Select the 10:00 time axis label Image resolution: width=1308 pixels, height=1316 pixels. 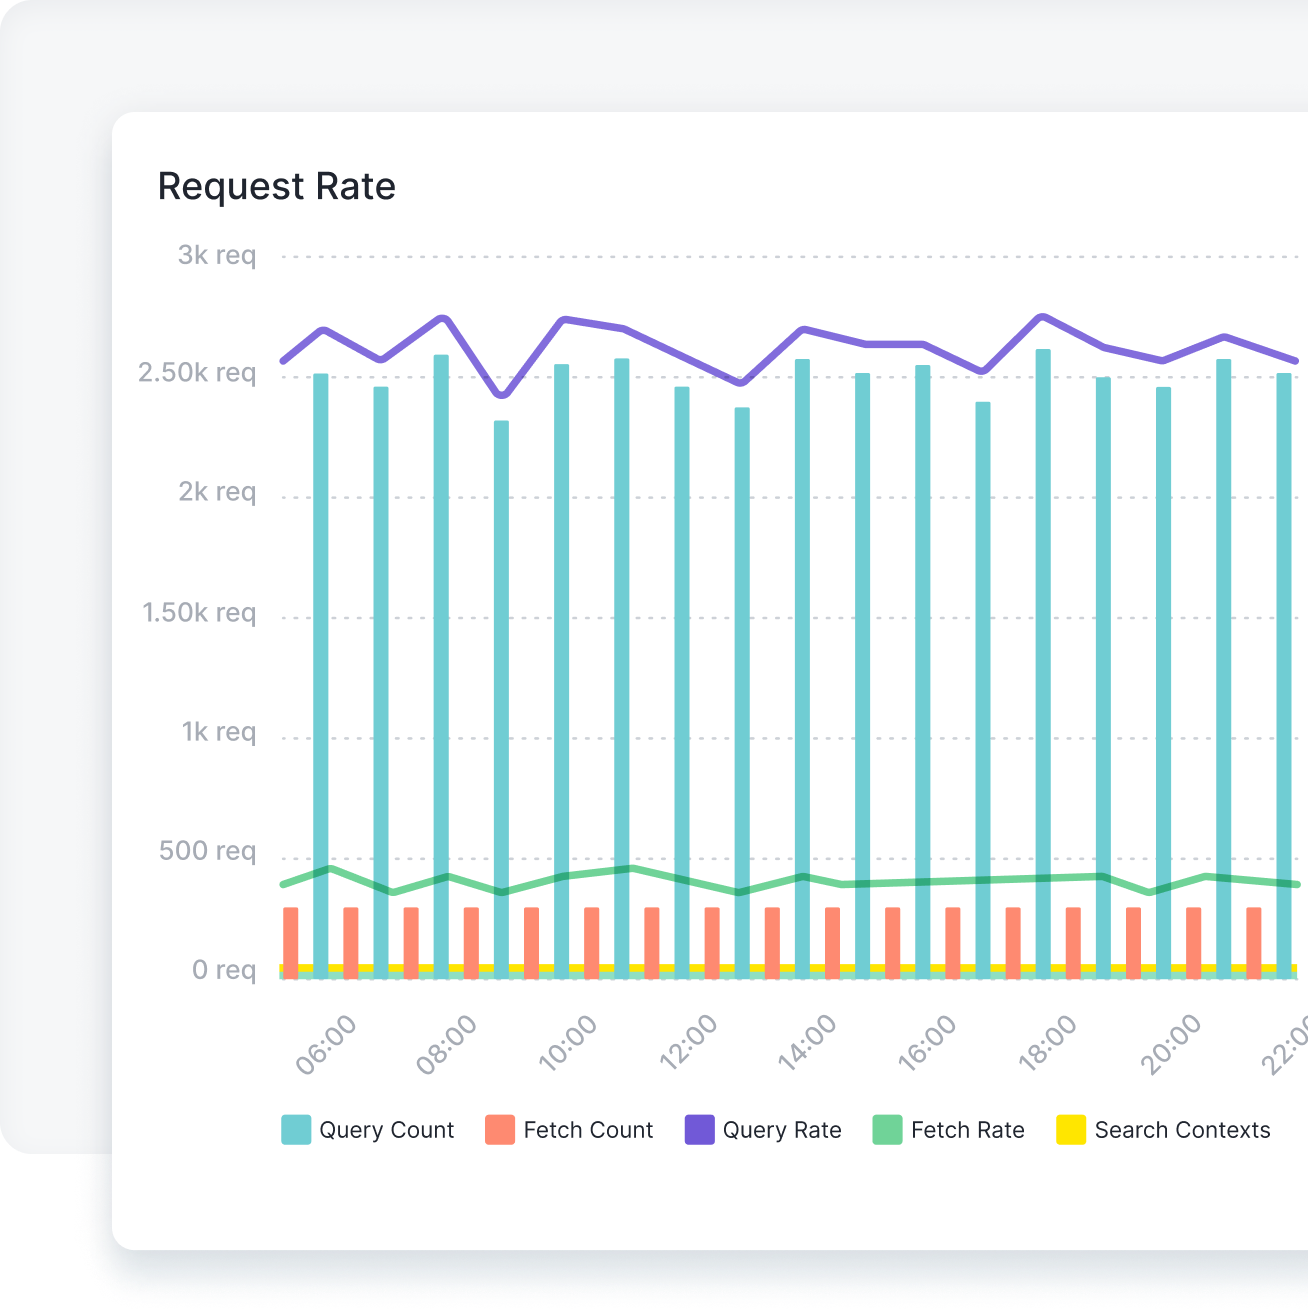pos(568,1045)
